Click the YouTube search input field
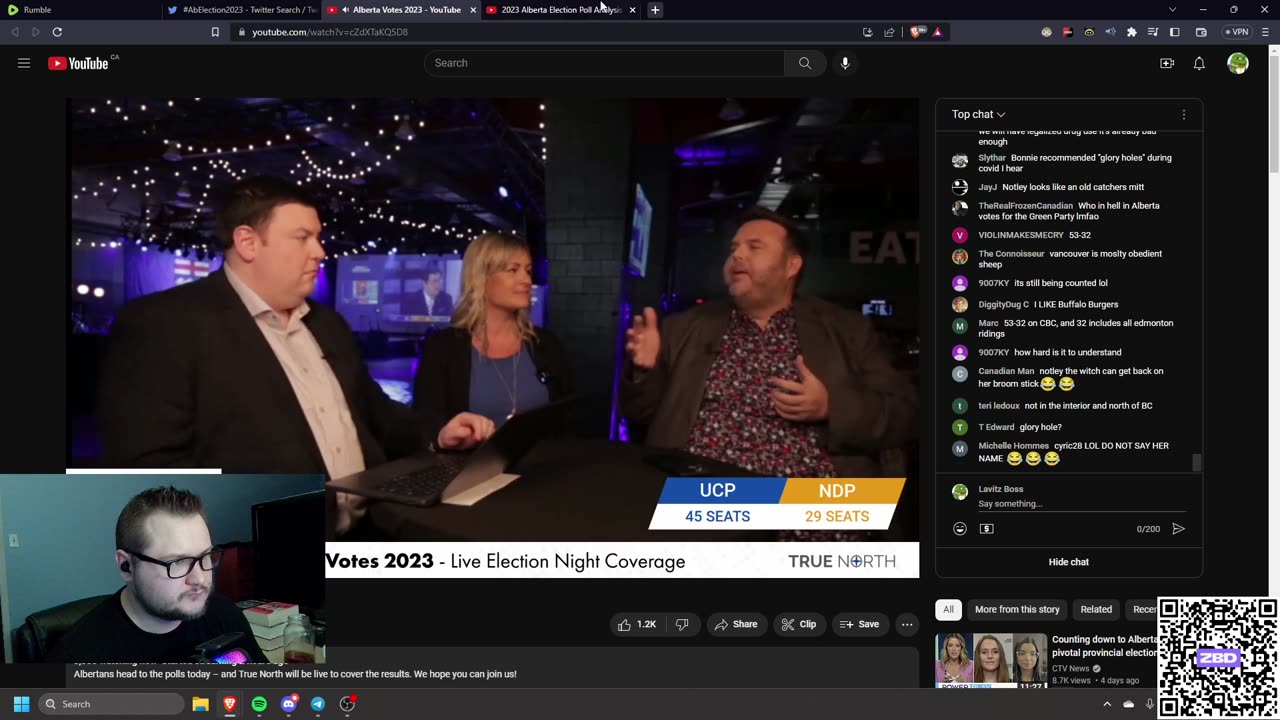 [x=605, y=63]
